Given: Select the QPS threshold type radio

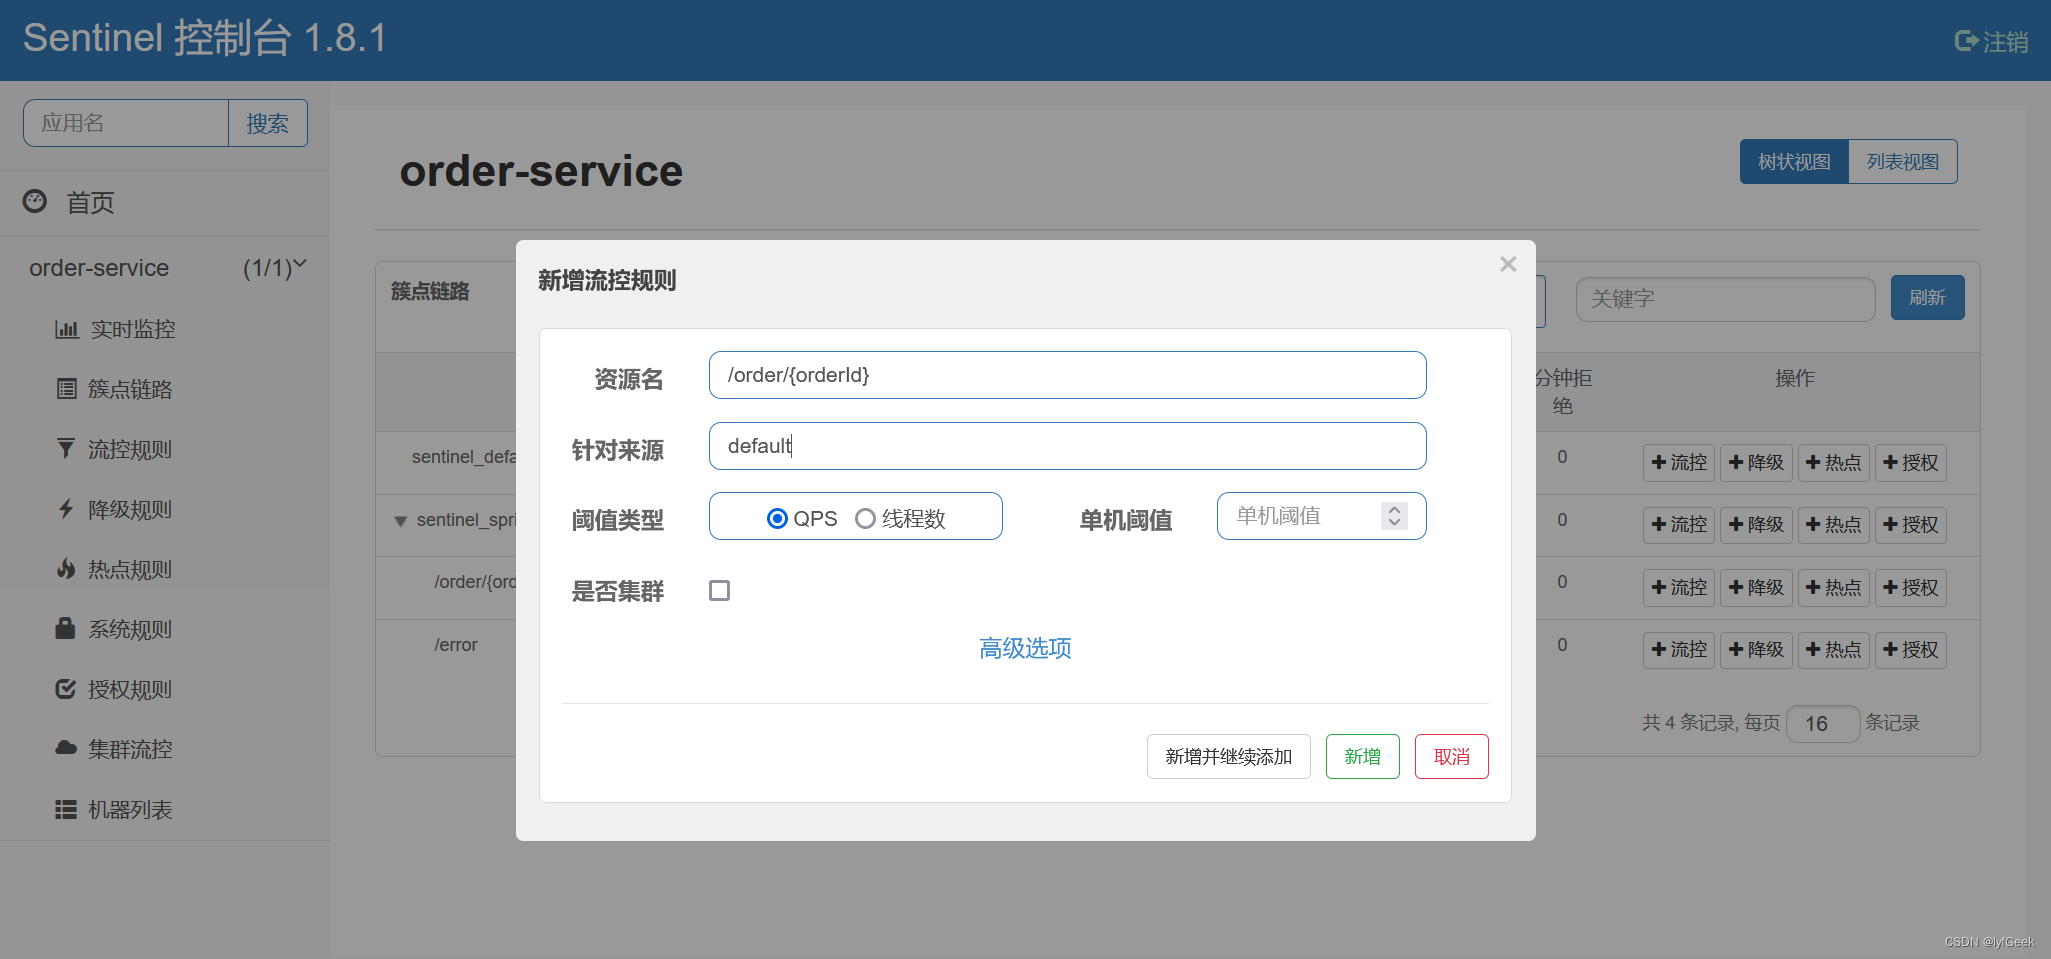Looking at the screenshot, I should [x=777, y=518].
